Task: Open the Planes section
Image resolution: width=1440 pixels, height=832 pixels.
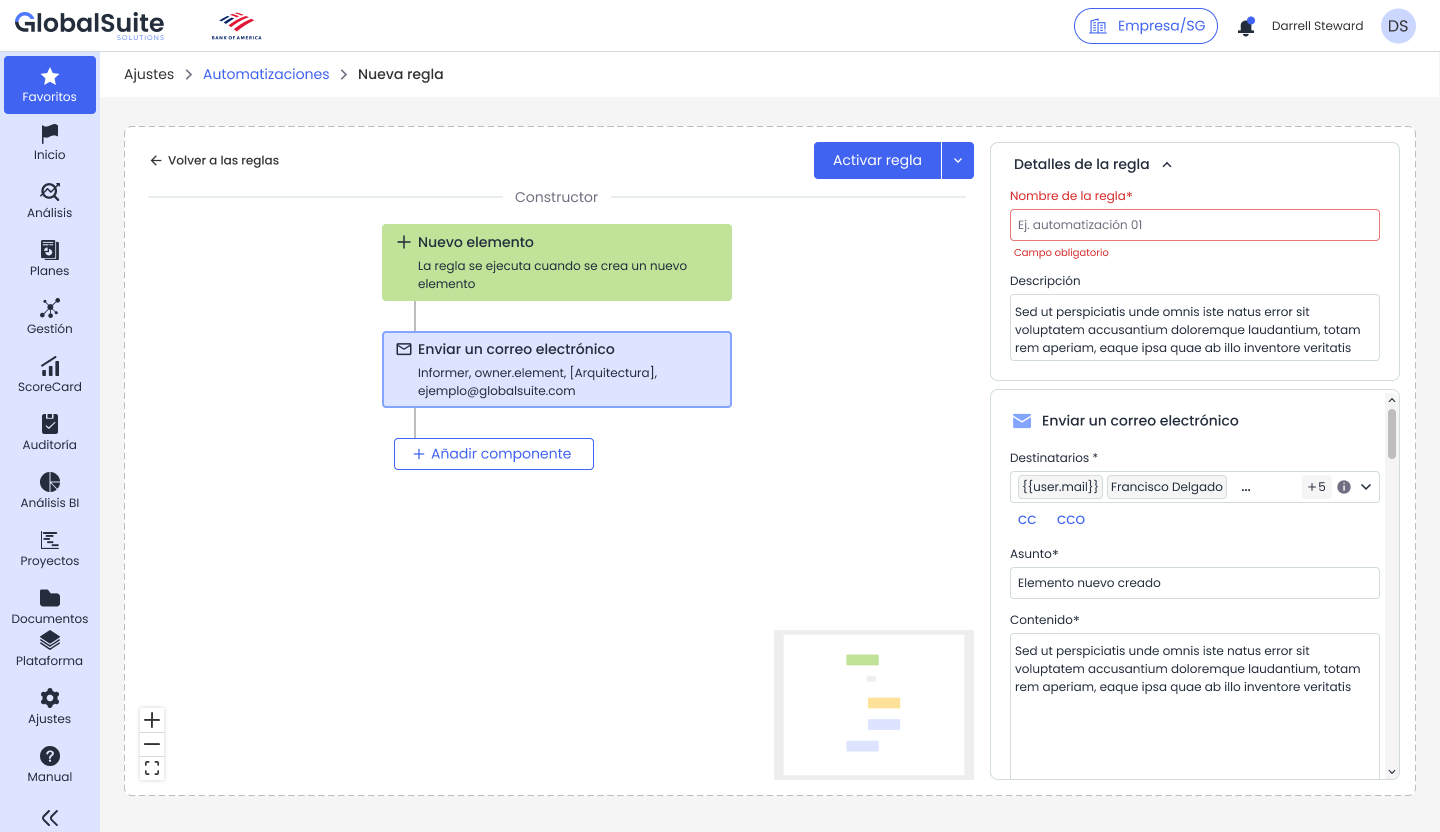Action: click(x=50, y=258)
